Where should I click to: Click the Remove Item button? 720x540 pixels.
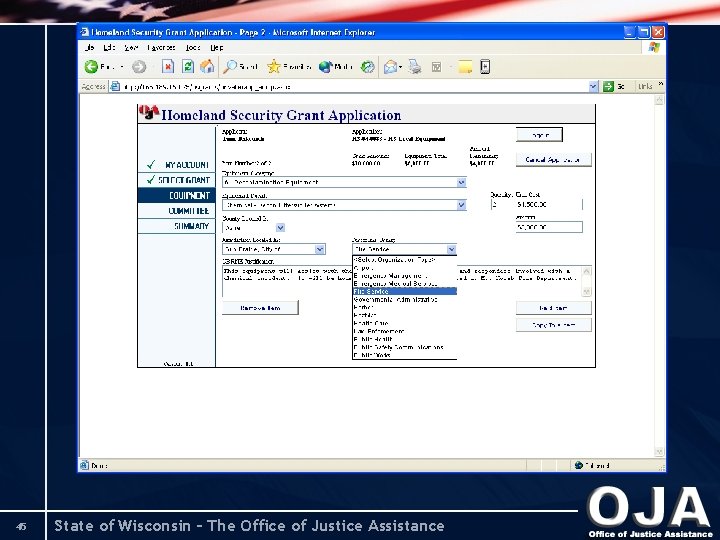click(x=260, y=308)
